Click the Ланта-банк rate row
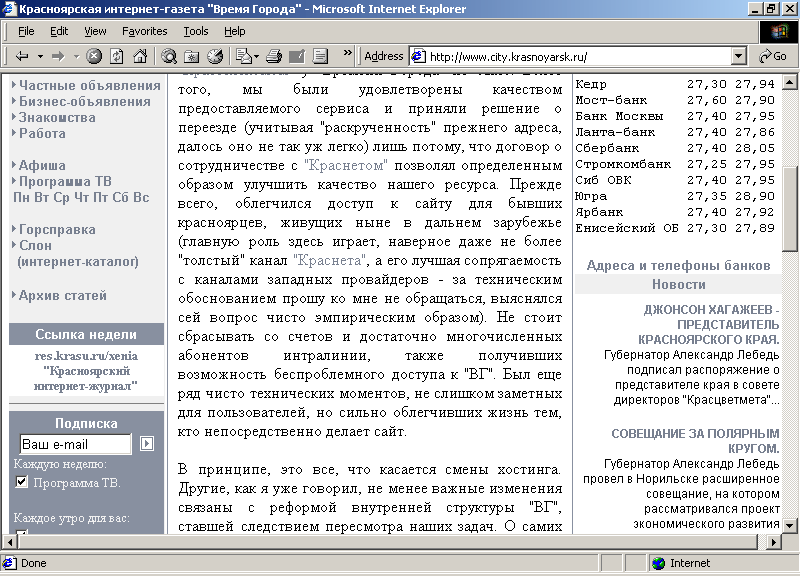Image resolution: width=800 pixels, height=576 pixels. tap(675, 132)
